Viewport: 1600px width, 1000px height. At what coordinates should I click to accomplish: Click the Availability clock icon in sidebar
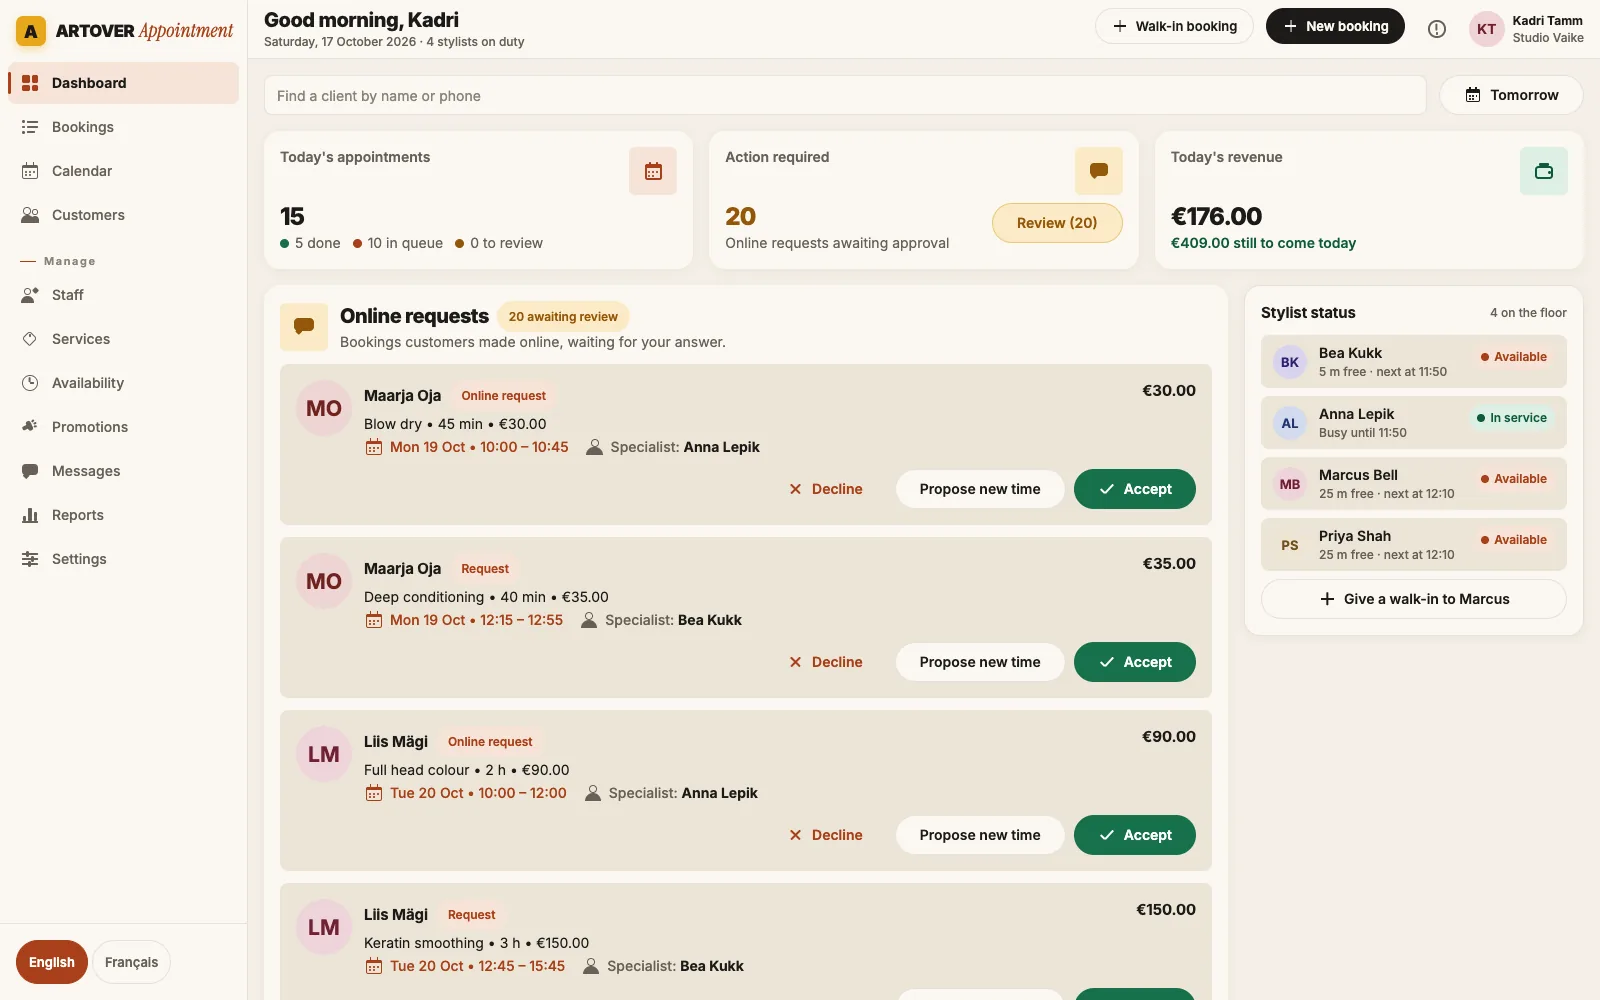pyautogui.click(x=30, y=383)
